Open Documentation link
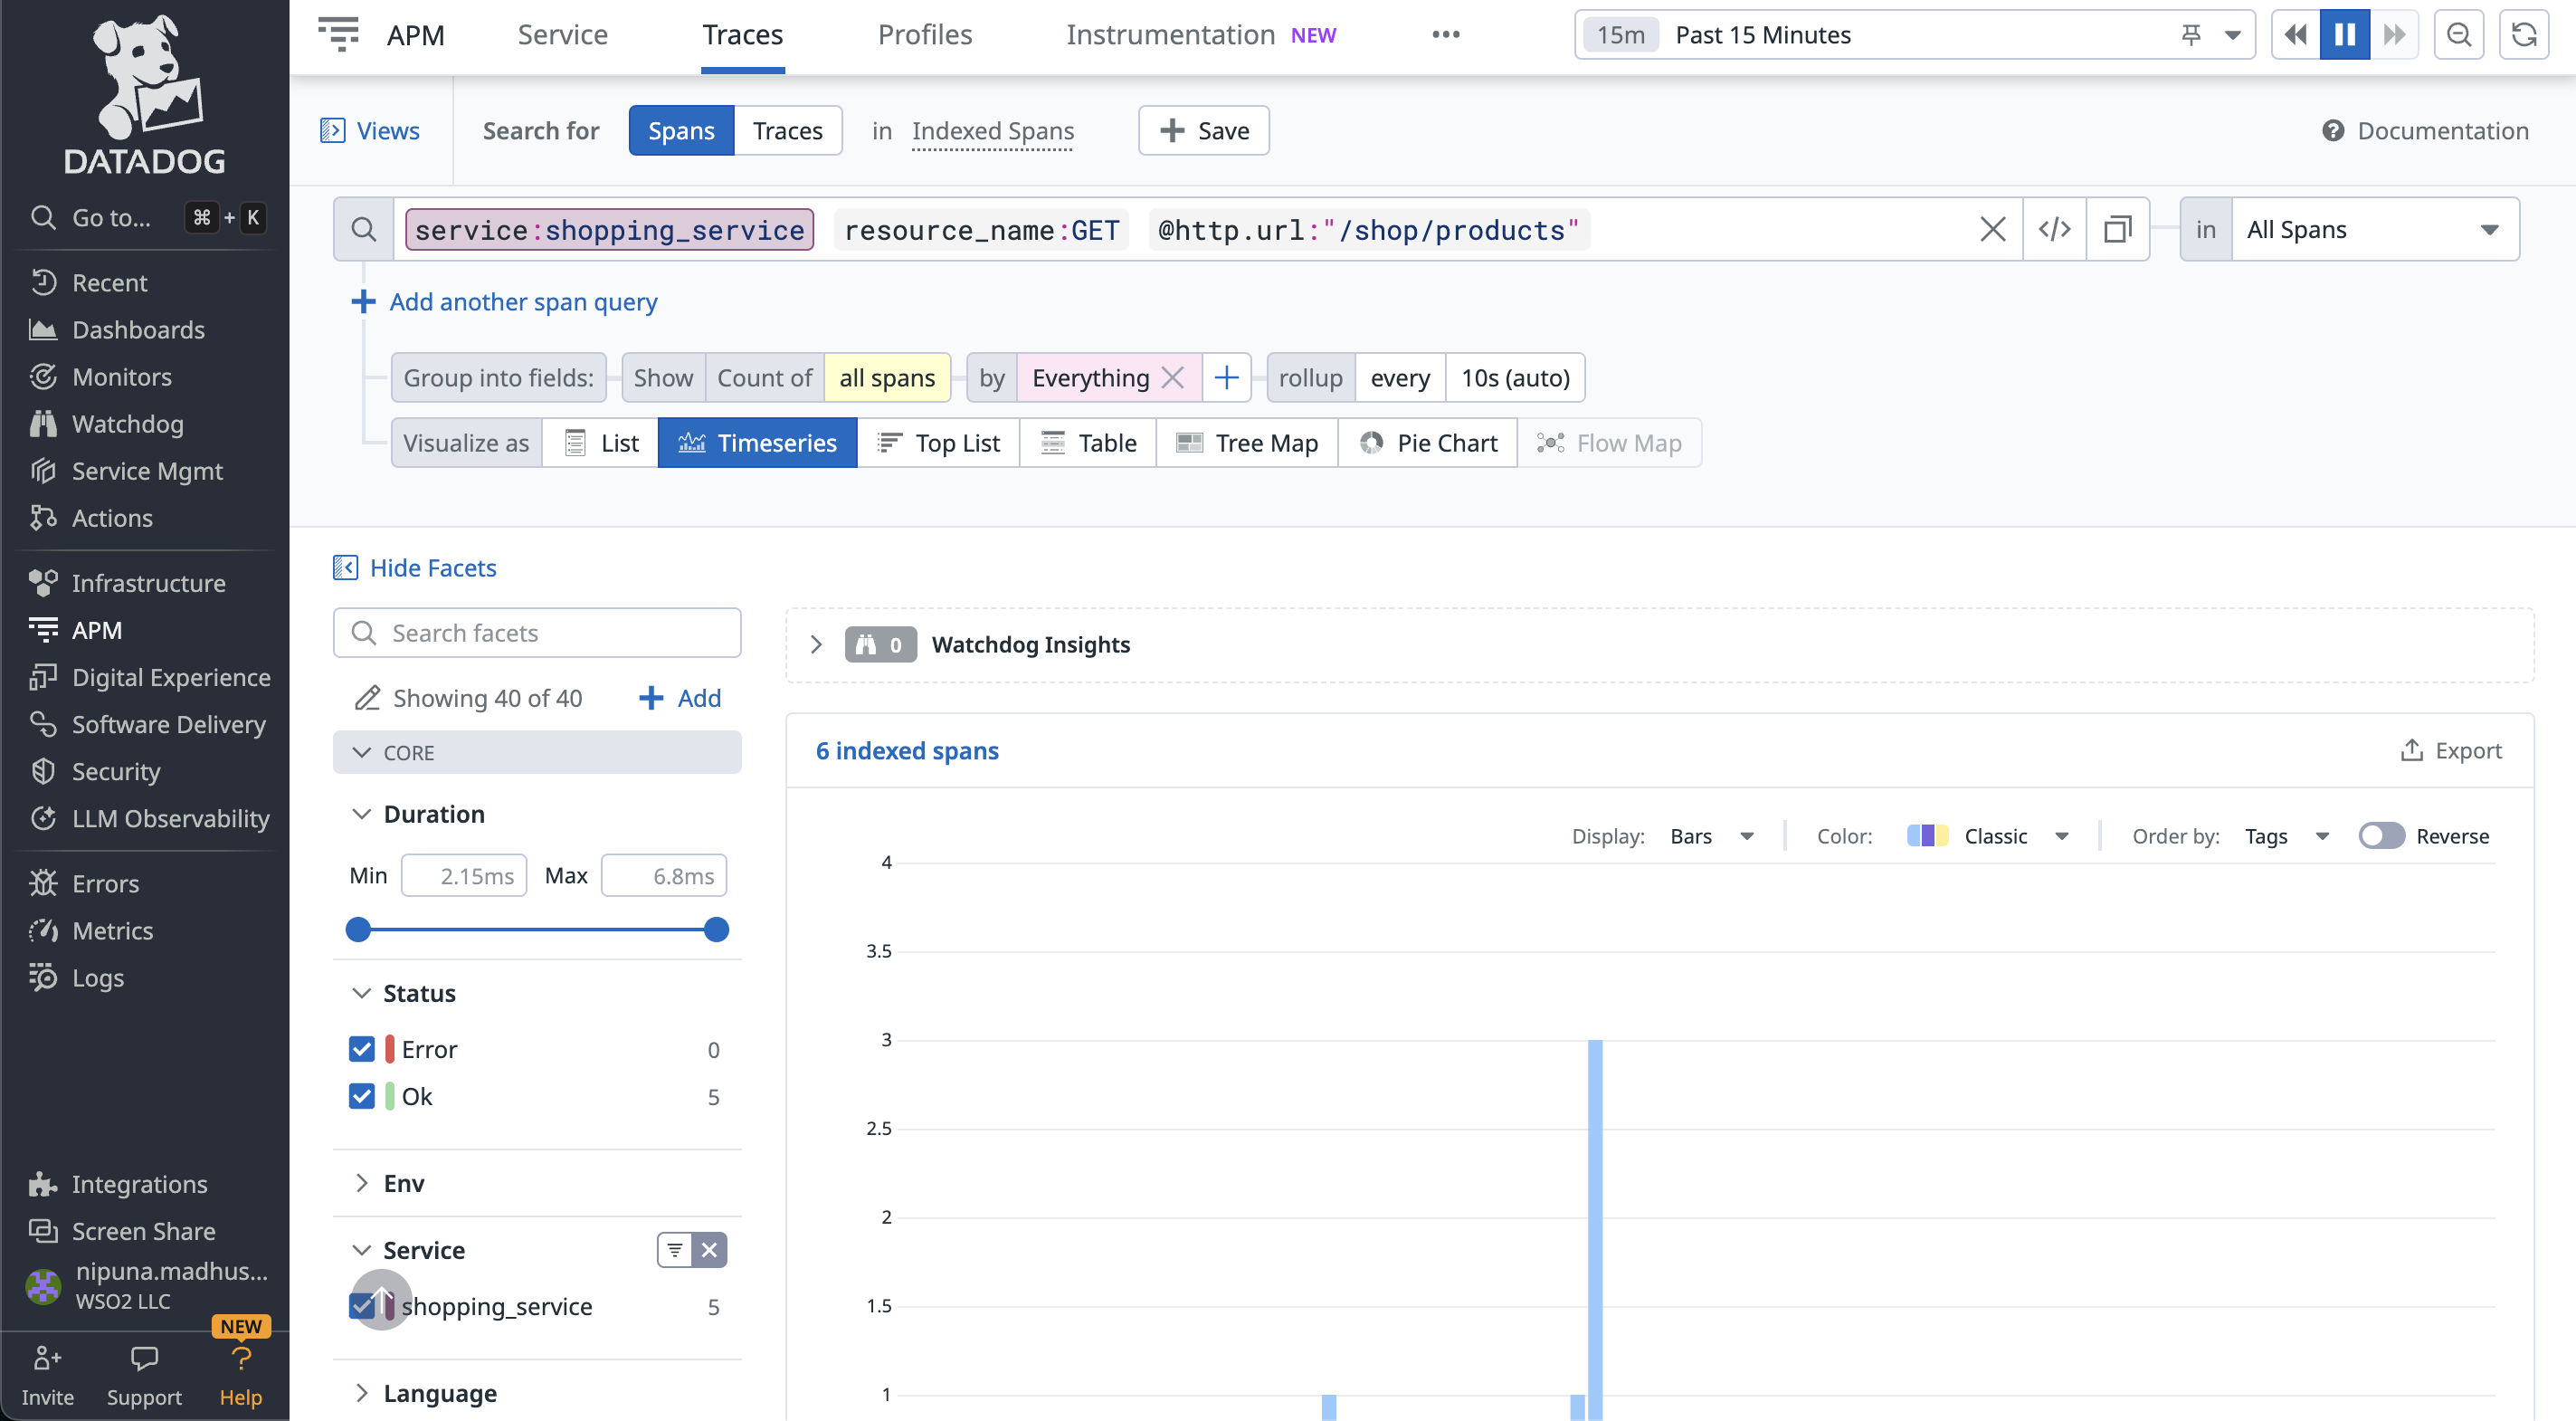 [2425, 131]
